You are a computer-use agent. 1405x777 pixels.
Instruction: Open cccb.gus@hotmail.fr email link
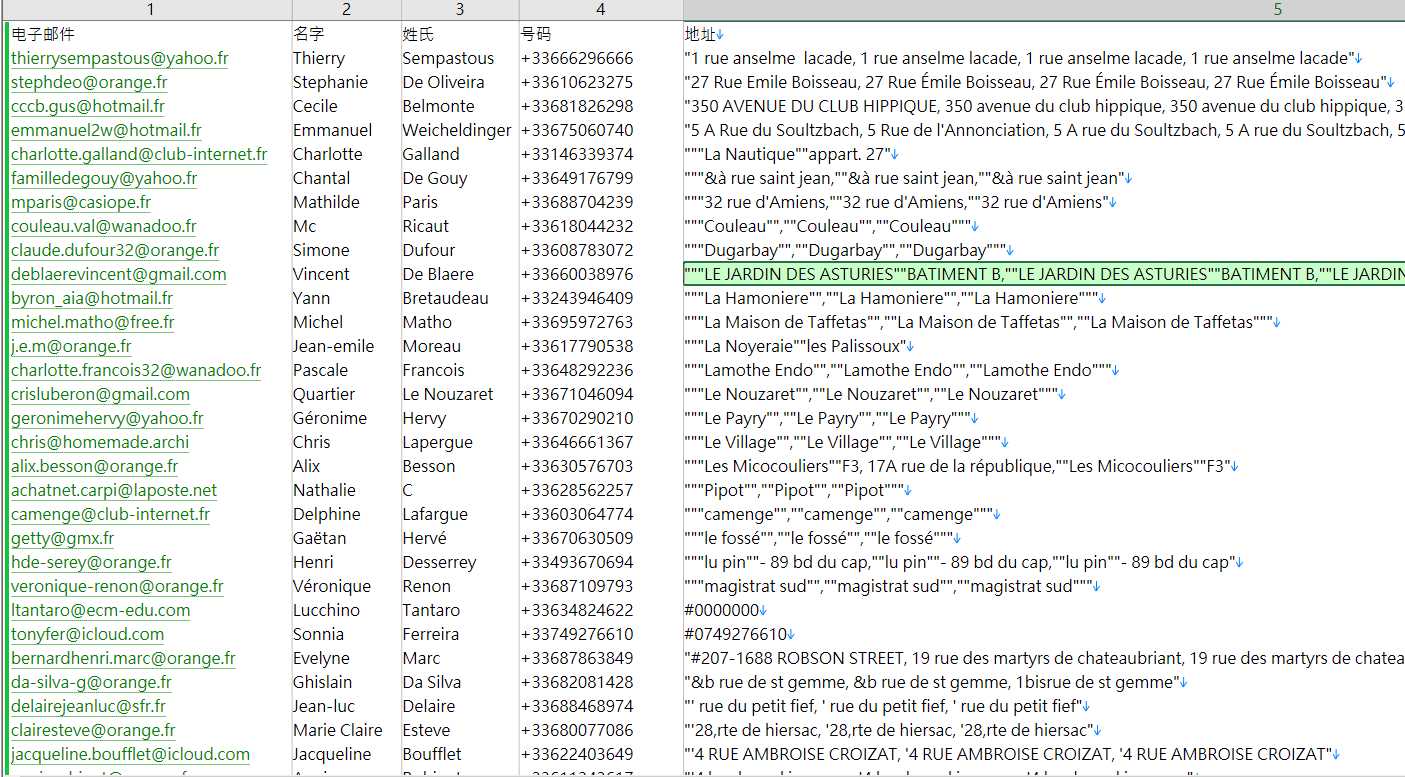click(88, 106)
